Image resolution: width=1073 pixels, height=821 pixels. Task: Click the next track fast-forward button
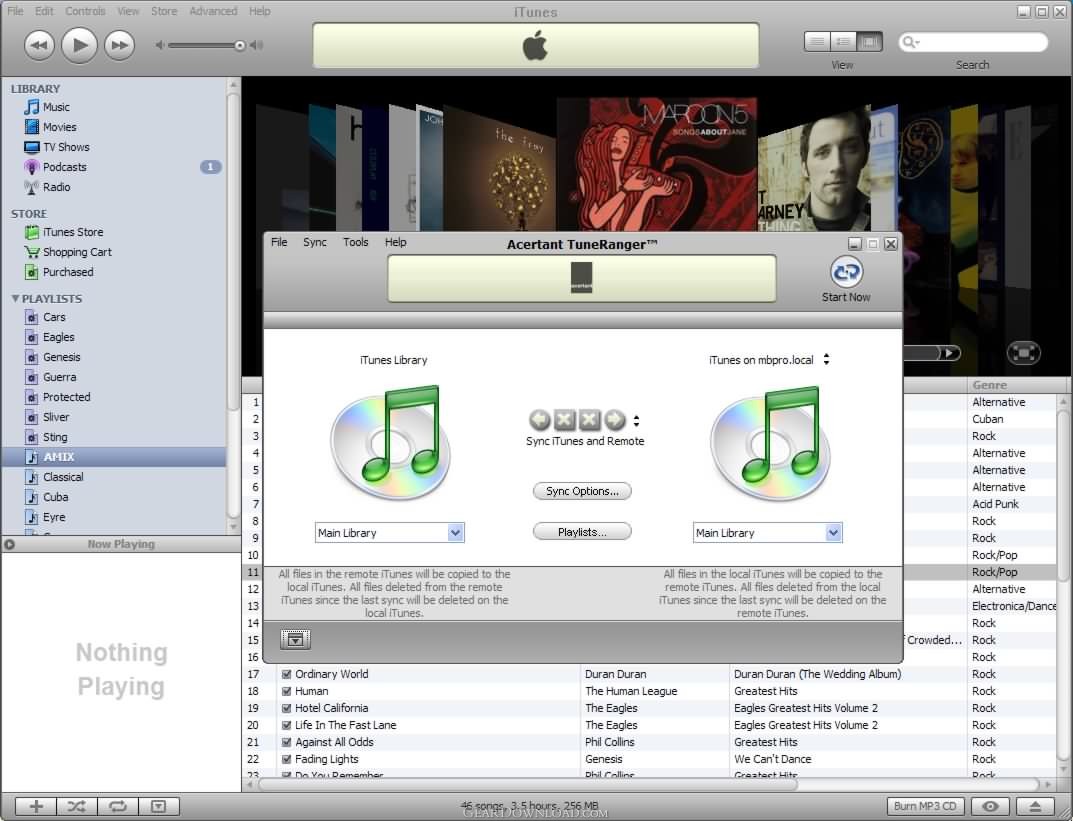click(x=119, y=46)
